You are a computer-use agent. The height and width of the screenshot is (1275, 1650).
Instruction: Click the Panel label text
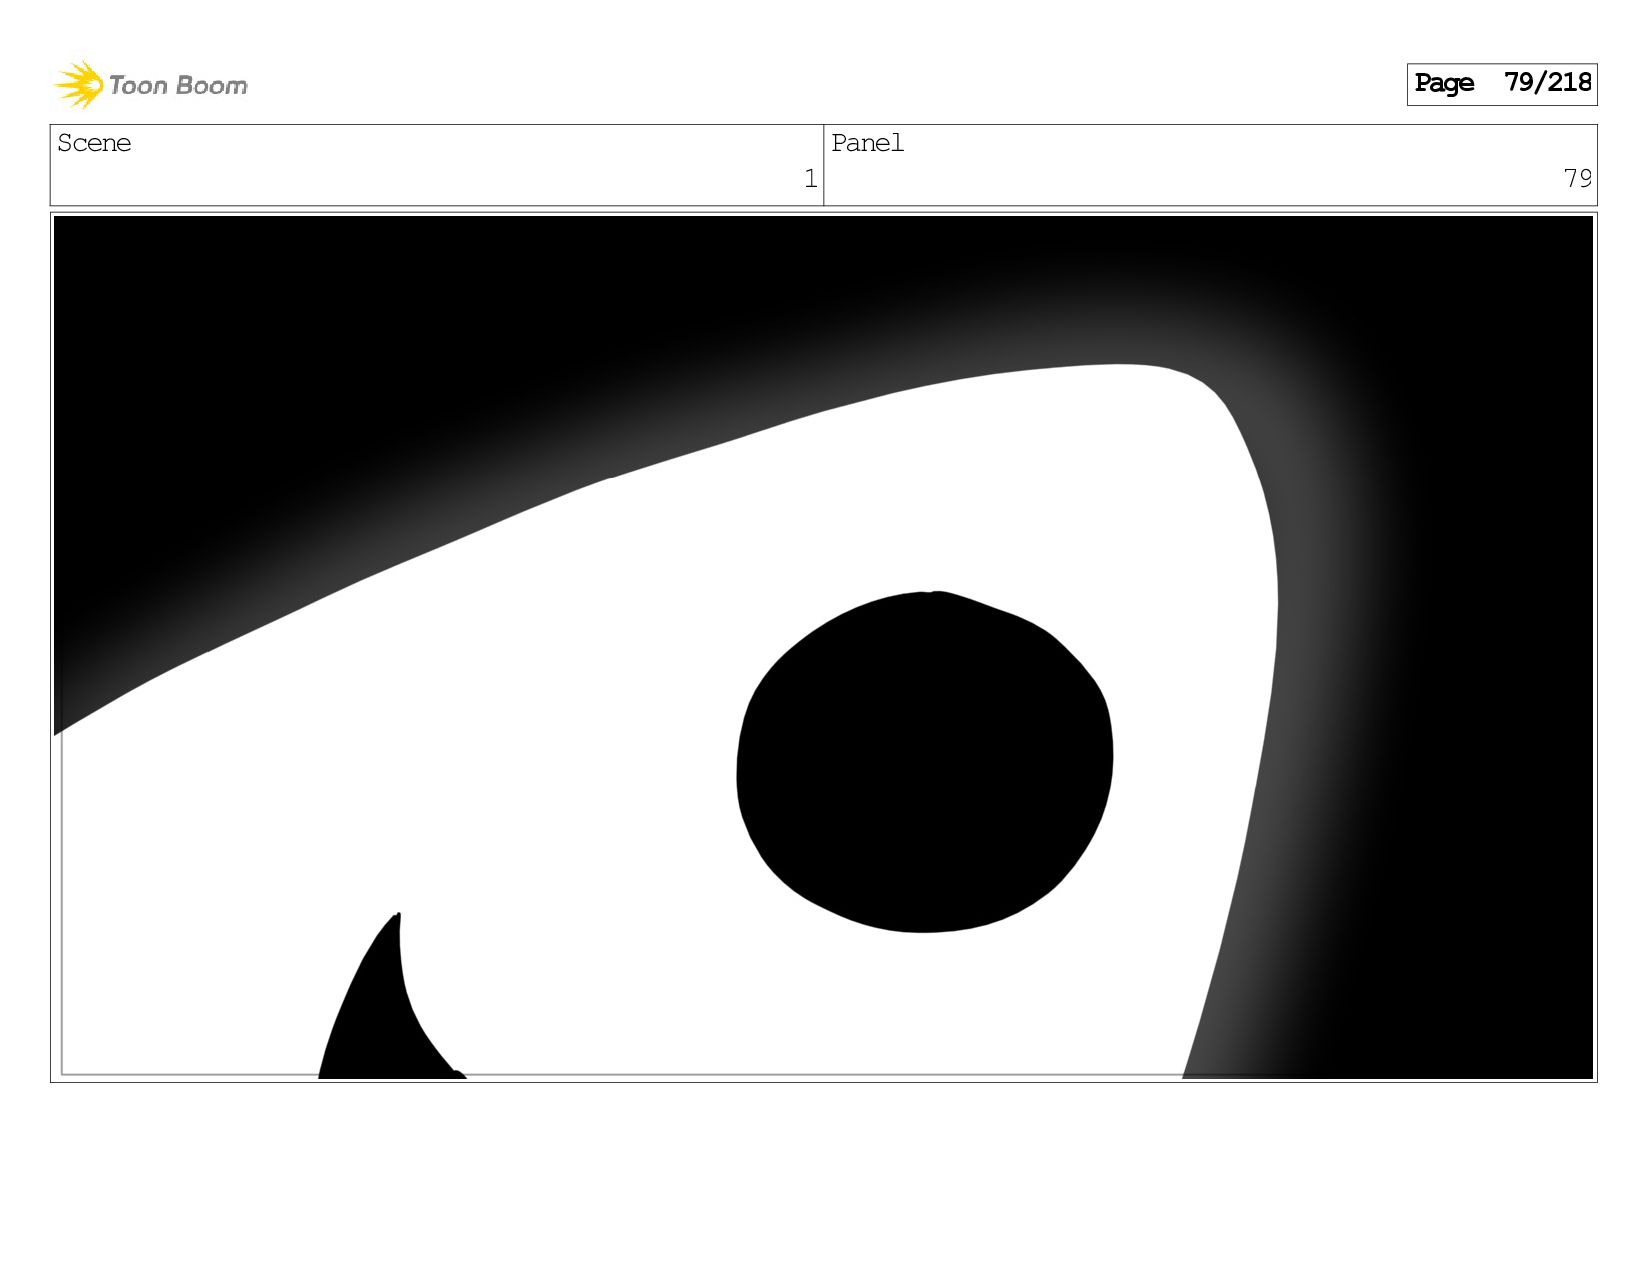coord(867,143)
